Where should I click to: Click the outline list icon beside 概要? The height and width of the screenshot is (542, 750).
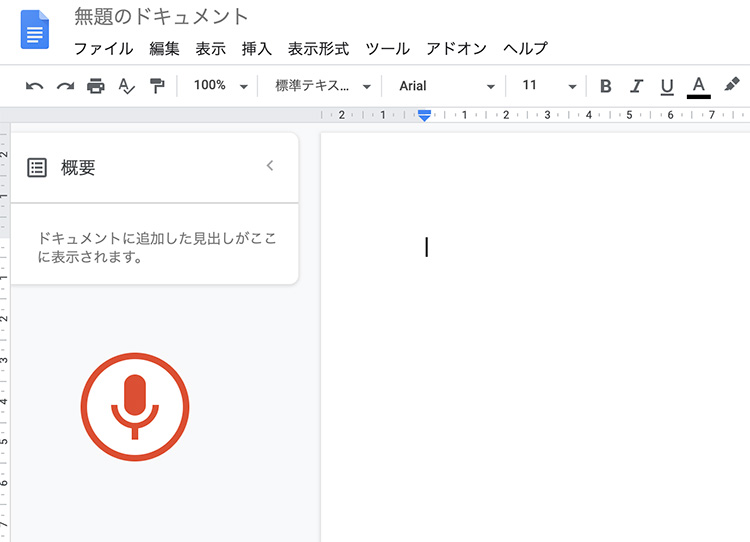tap(37, 168)
